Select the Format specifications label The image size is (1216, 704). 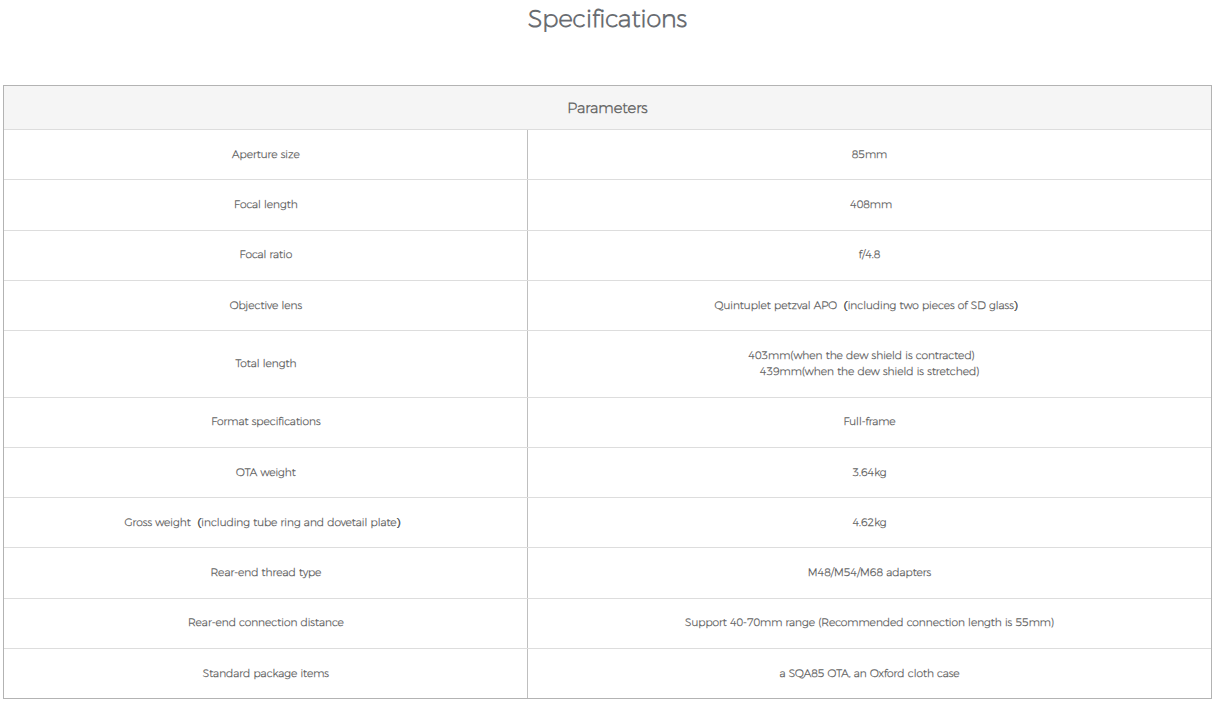pyautogui.click(x=266, y=422)
